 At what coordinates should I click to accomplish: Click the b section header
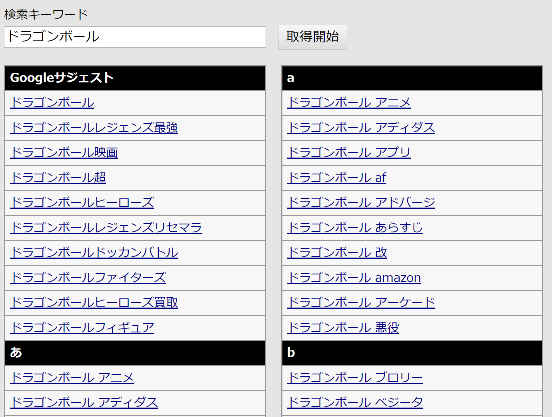pyautogui.click(x=412, y=353)
